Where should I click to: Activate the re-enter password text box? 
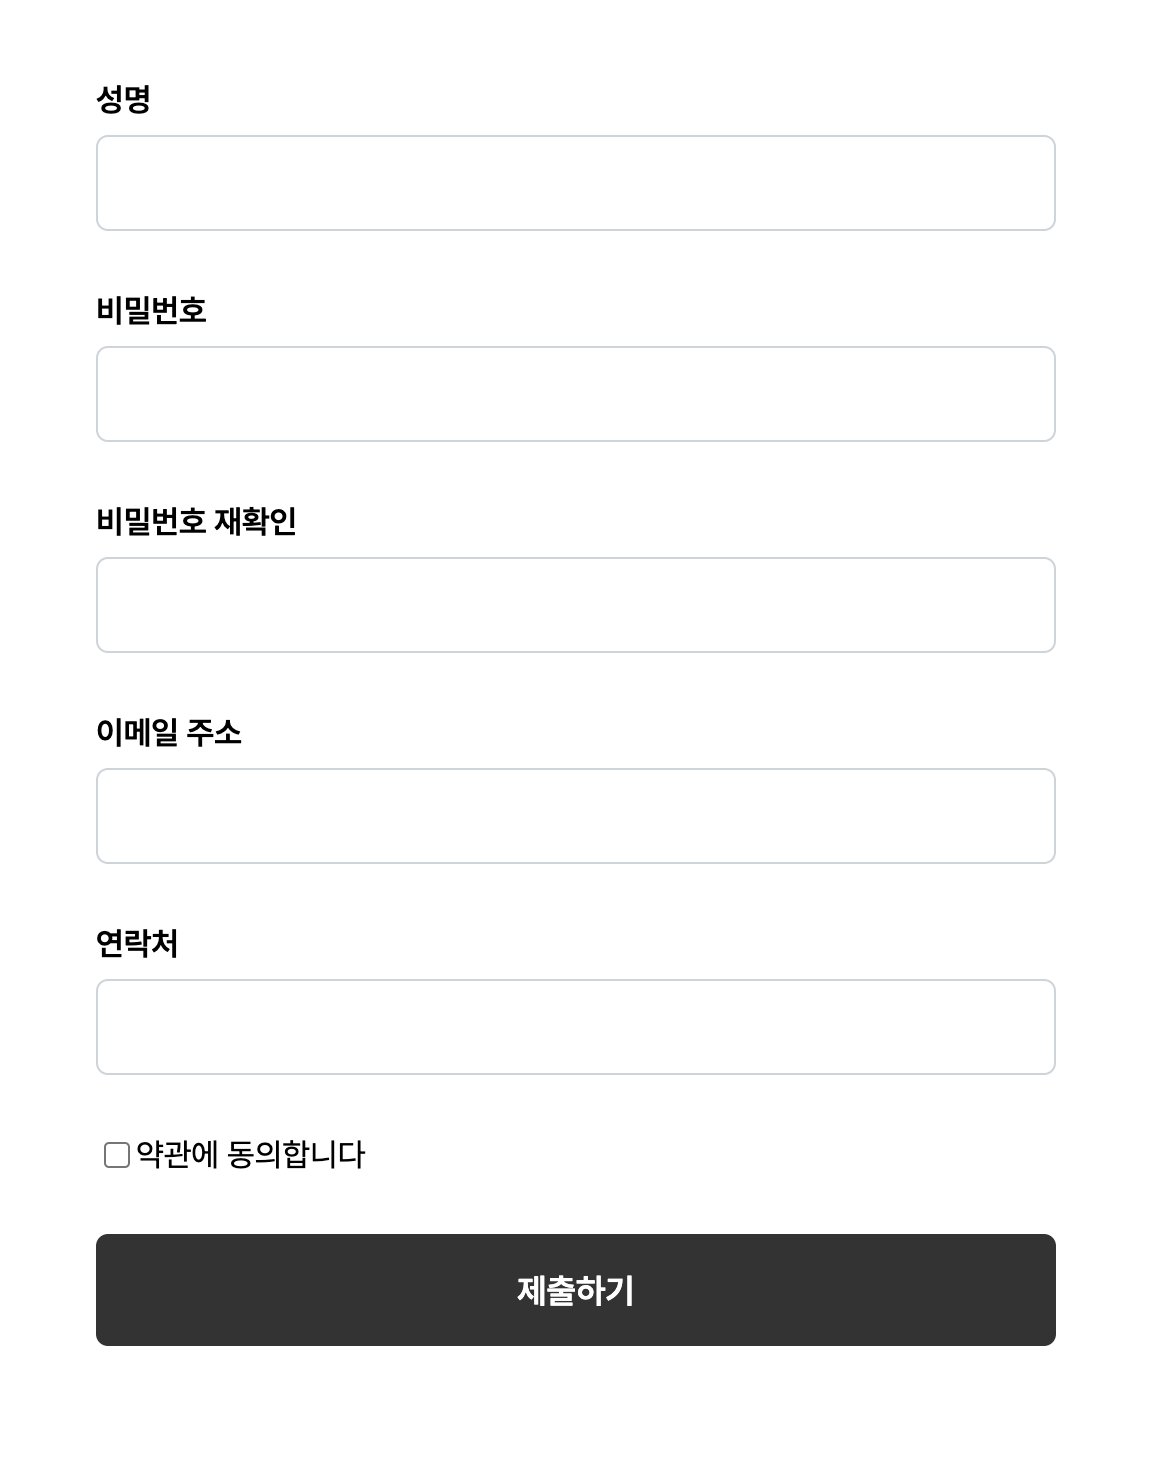tap(576, 605)
